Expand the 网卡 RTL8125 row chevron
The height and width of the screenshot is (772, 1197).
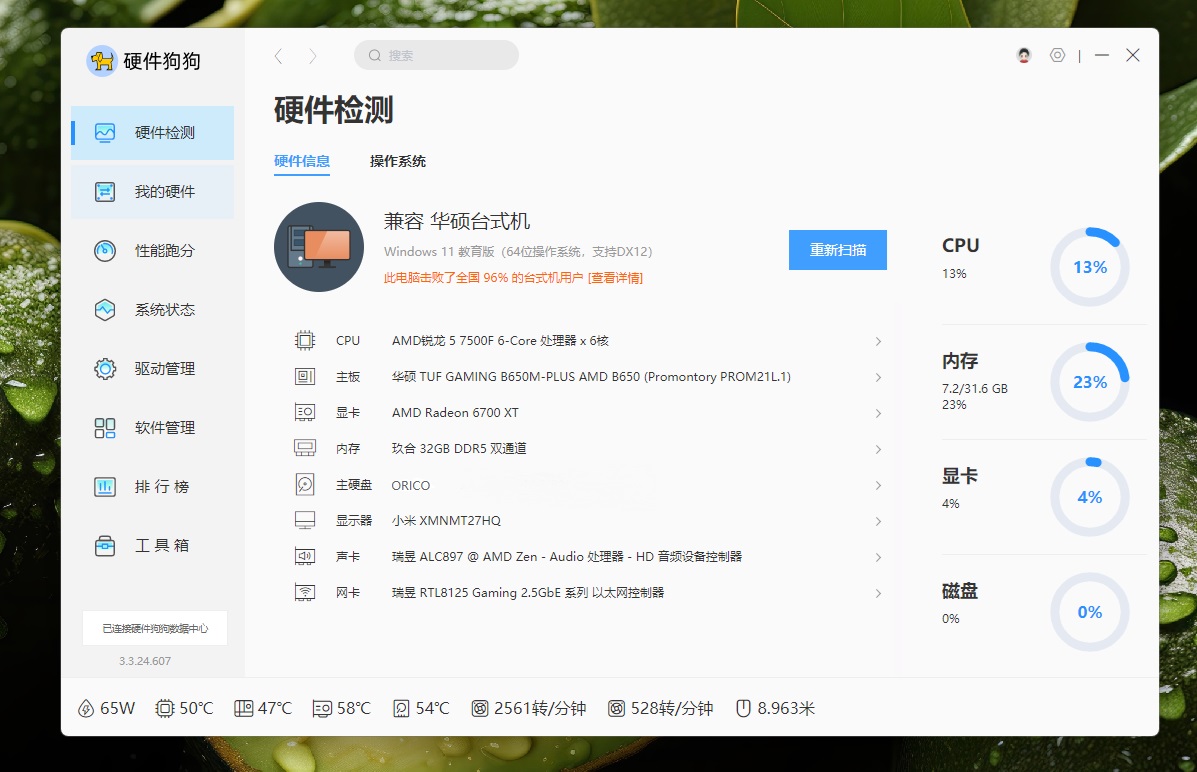click(878, 593)
